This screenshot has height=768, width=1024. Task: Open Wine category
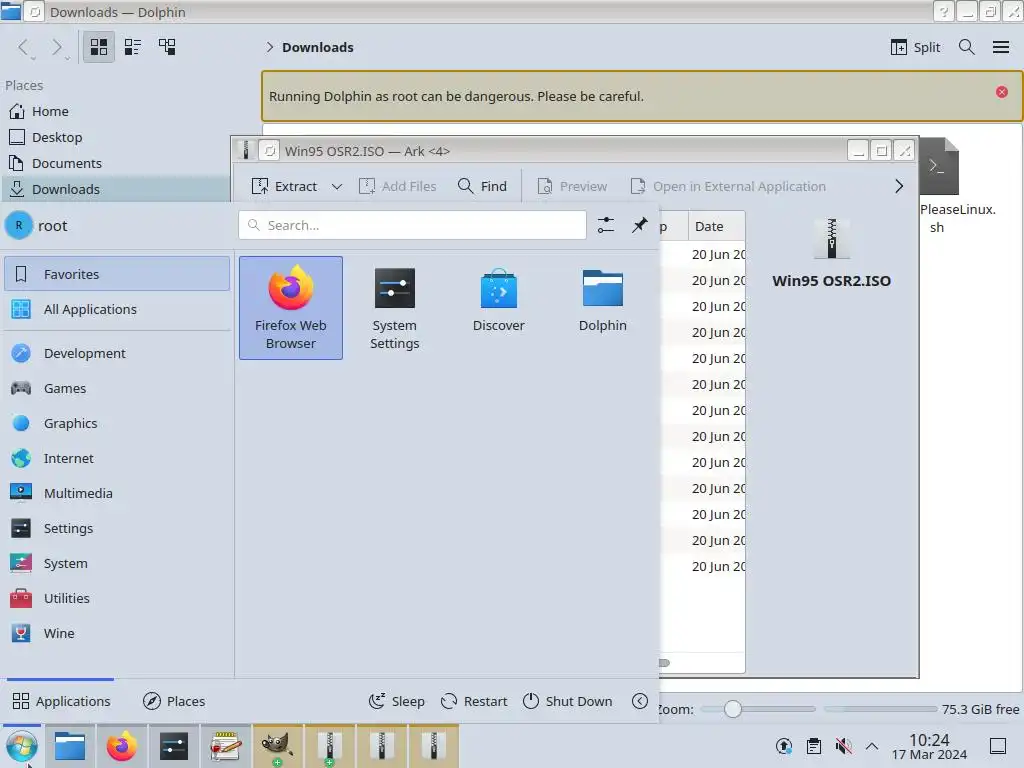point(117,633)
